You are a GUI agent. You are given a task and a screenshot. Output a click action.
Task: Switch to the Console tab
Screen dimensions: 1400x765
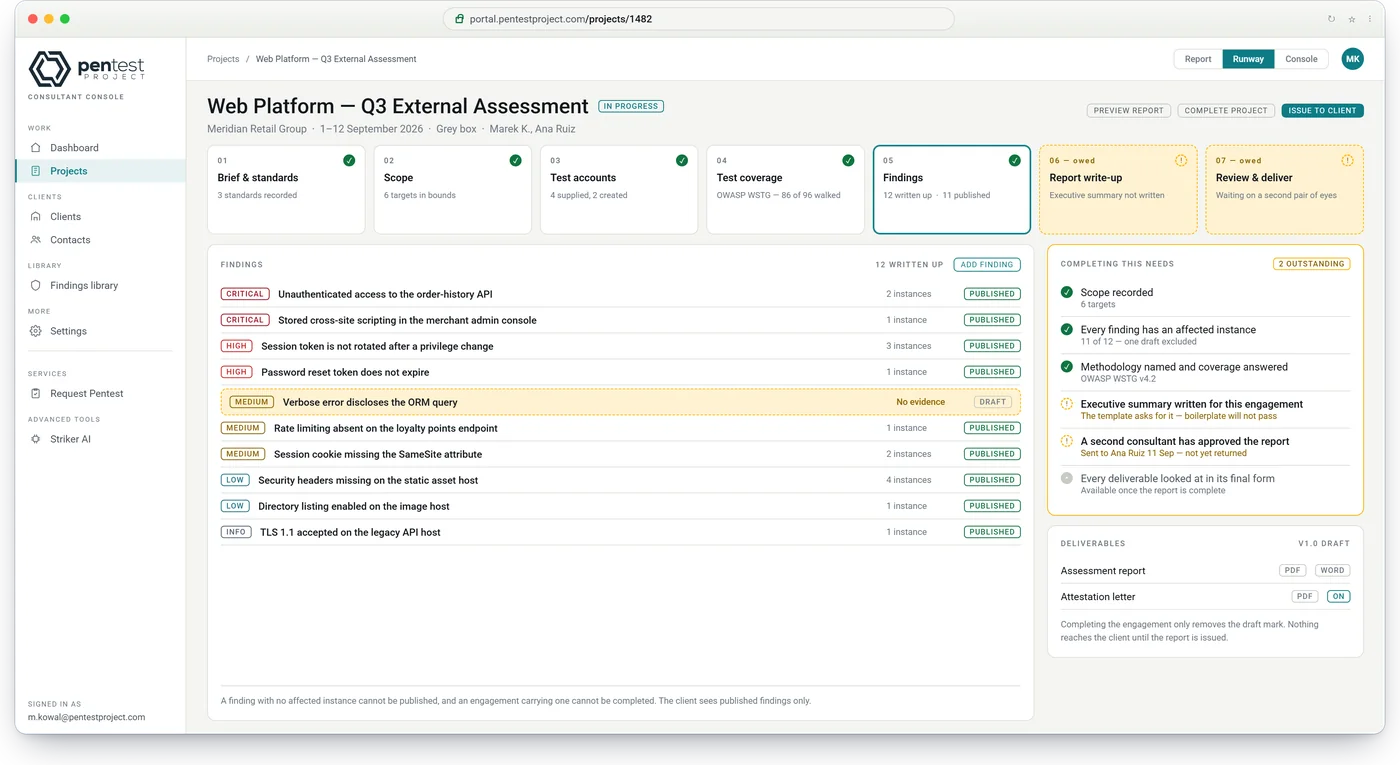pyautogui.click(x=1301, y=59)
